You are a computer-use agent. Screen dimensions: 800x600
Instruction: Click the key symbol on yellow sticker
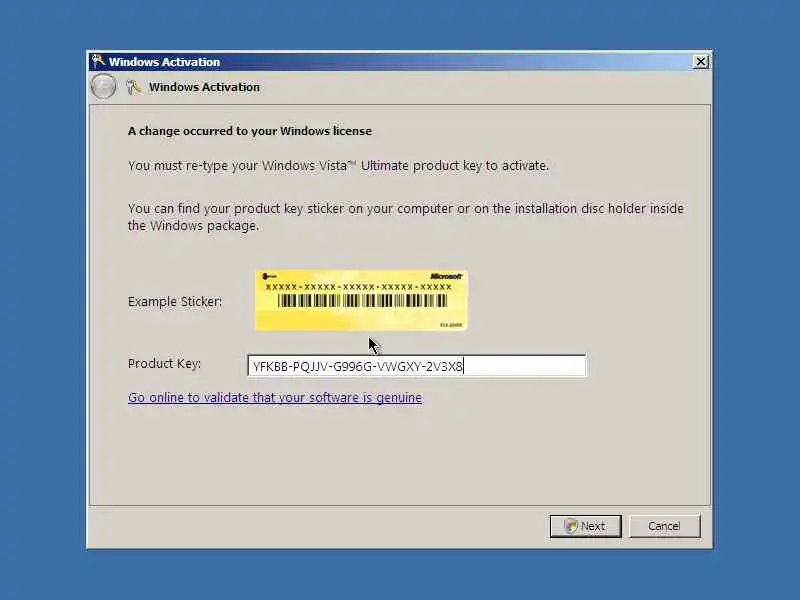tap(269, 277)
